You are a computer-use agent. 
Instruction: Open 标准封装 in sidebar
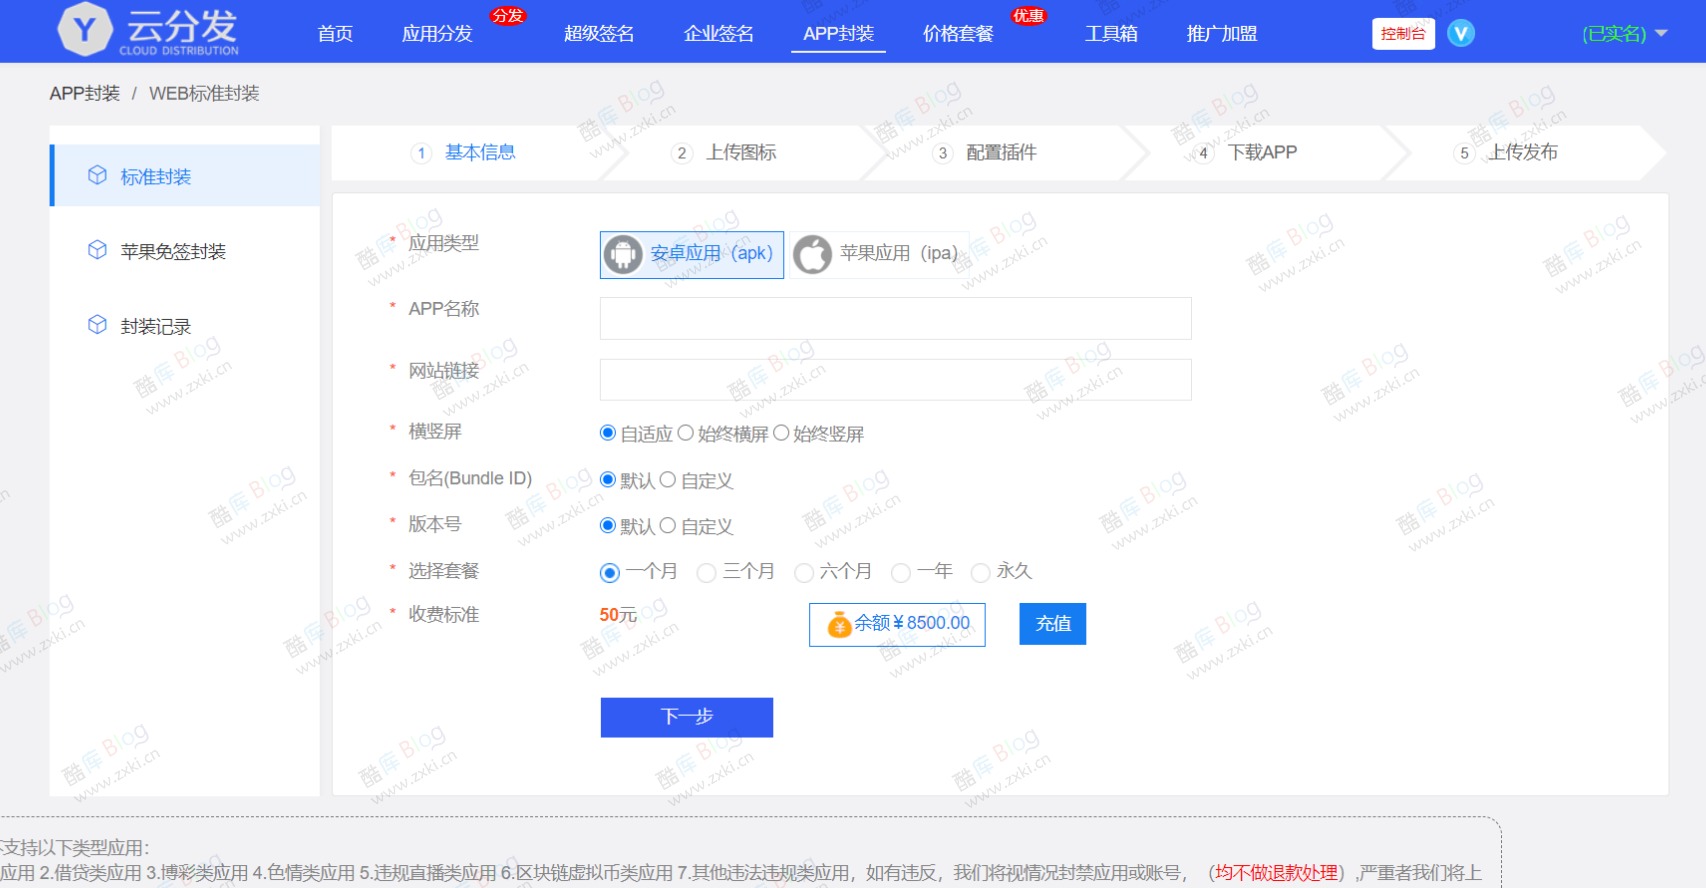(185, 176)
